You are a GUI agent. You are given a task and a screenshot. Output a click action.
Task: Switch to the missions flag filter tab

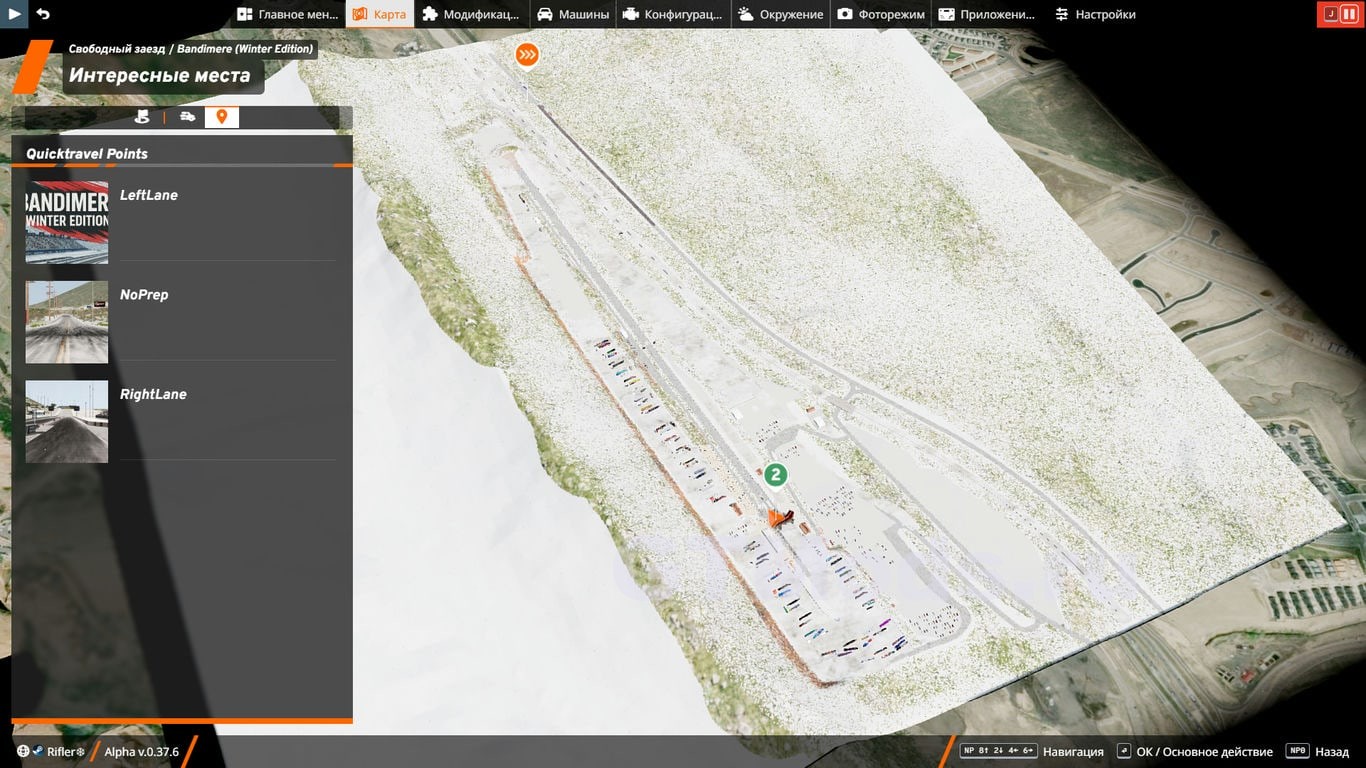(x=142, y=117)
